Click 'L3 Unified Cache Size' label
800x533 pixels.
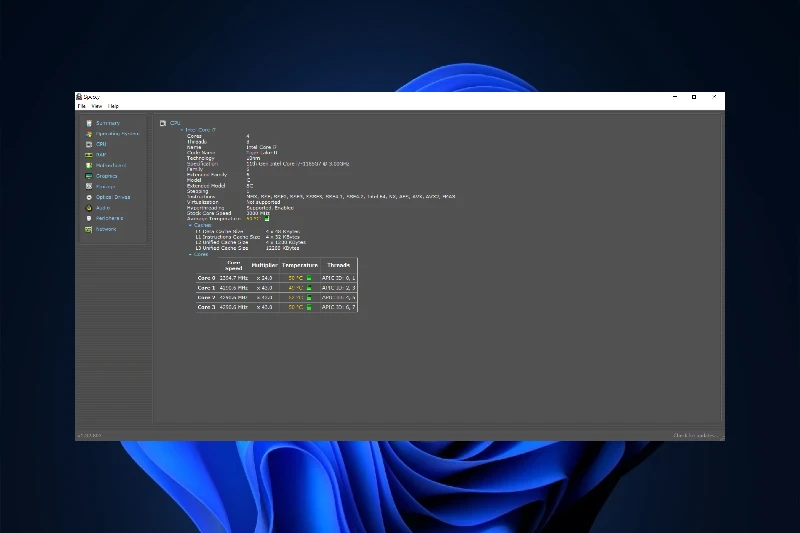[x=221, y=248]
